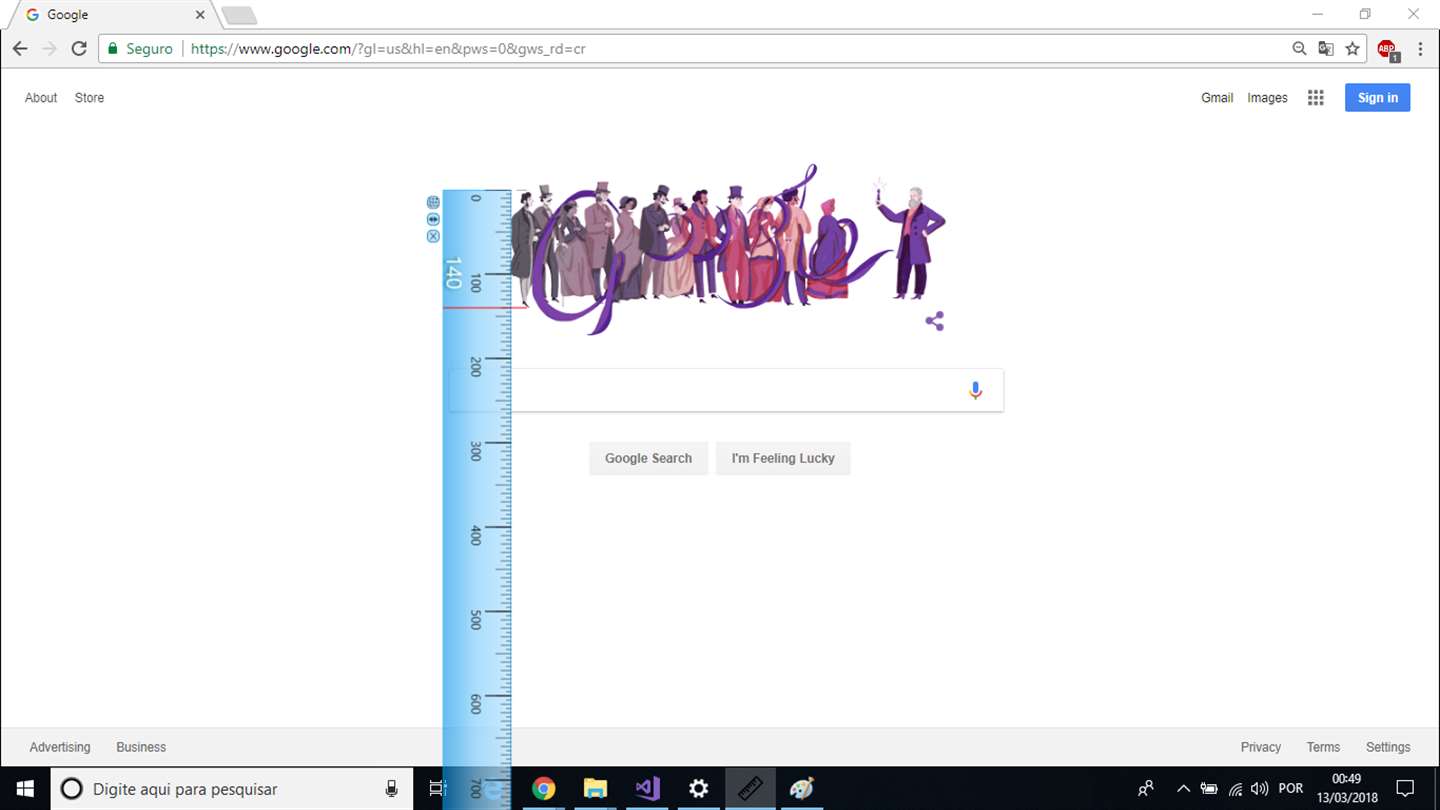This screenshot has height=810, width=1440.
Task: Bookmark this page with the star icon
Action: (x=1352, y=48)
